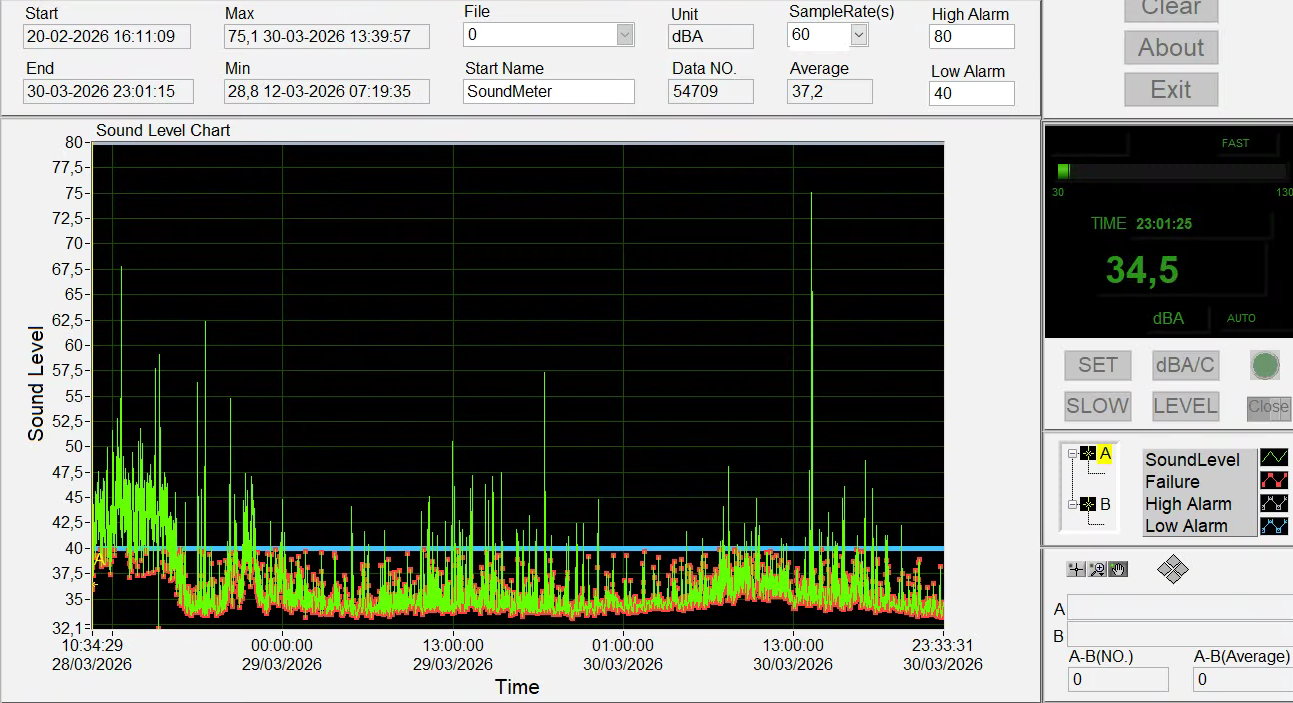Open Low Alarm blue plot style icon
The image size is (1293, 703).
(x=1274, y=525)
